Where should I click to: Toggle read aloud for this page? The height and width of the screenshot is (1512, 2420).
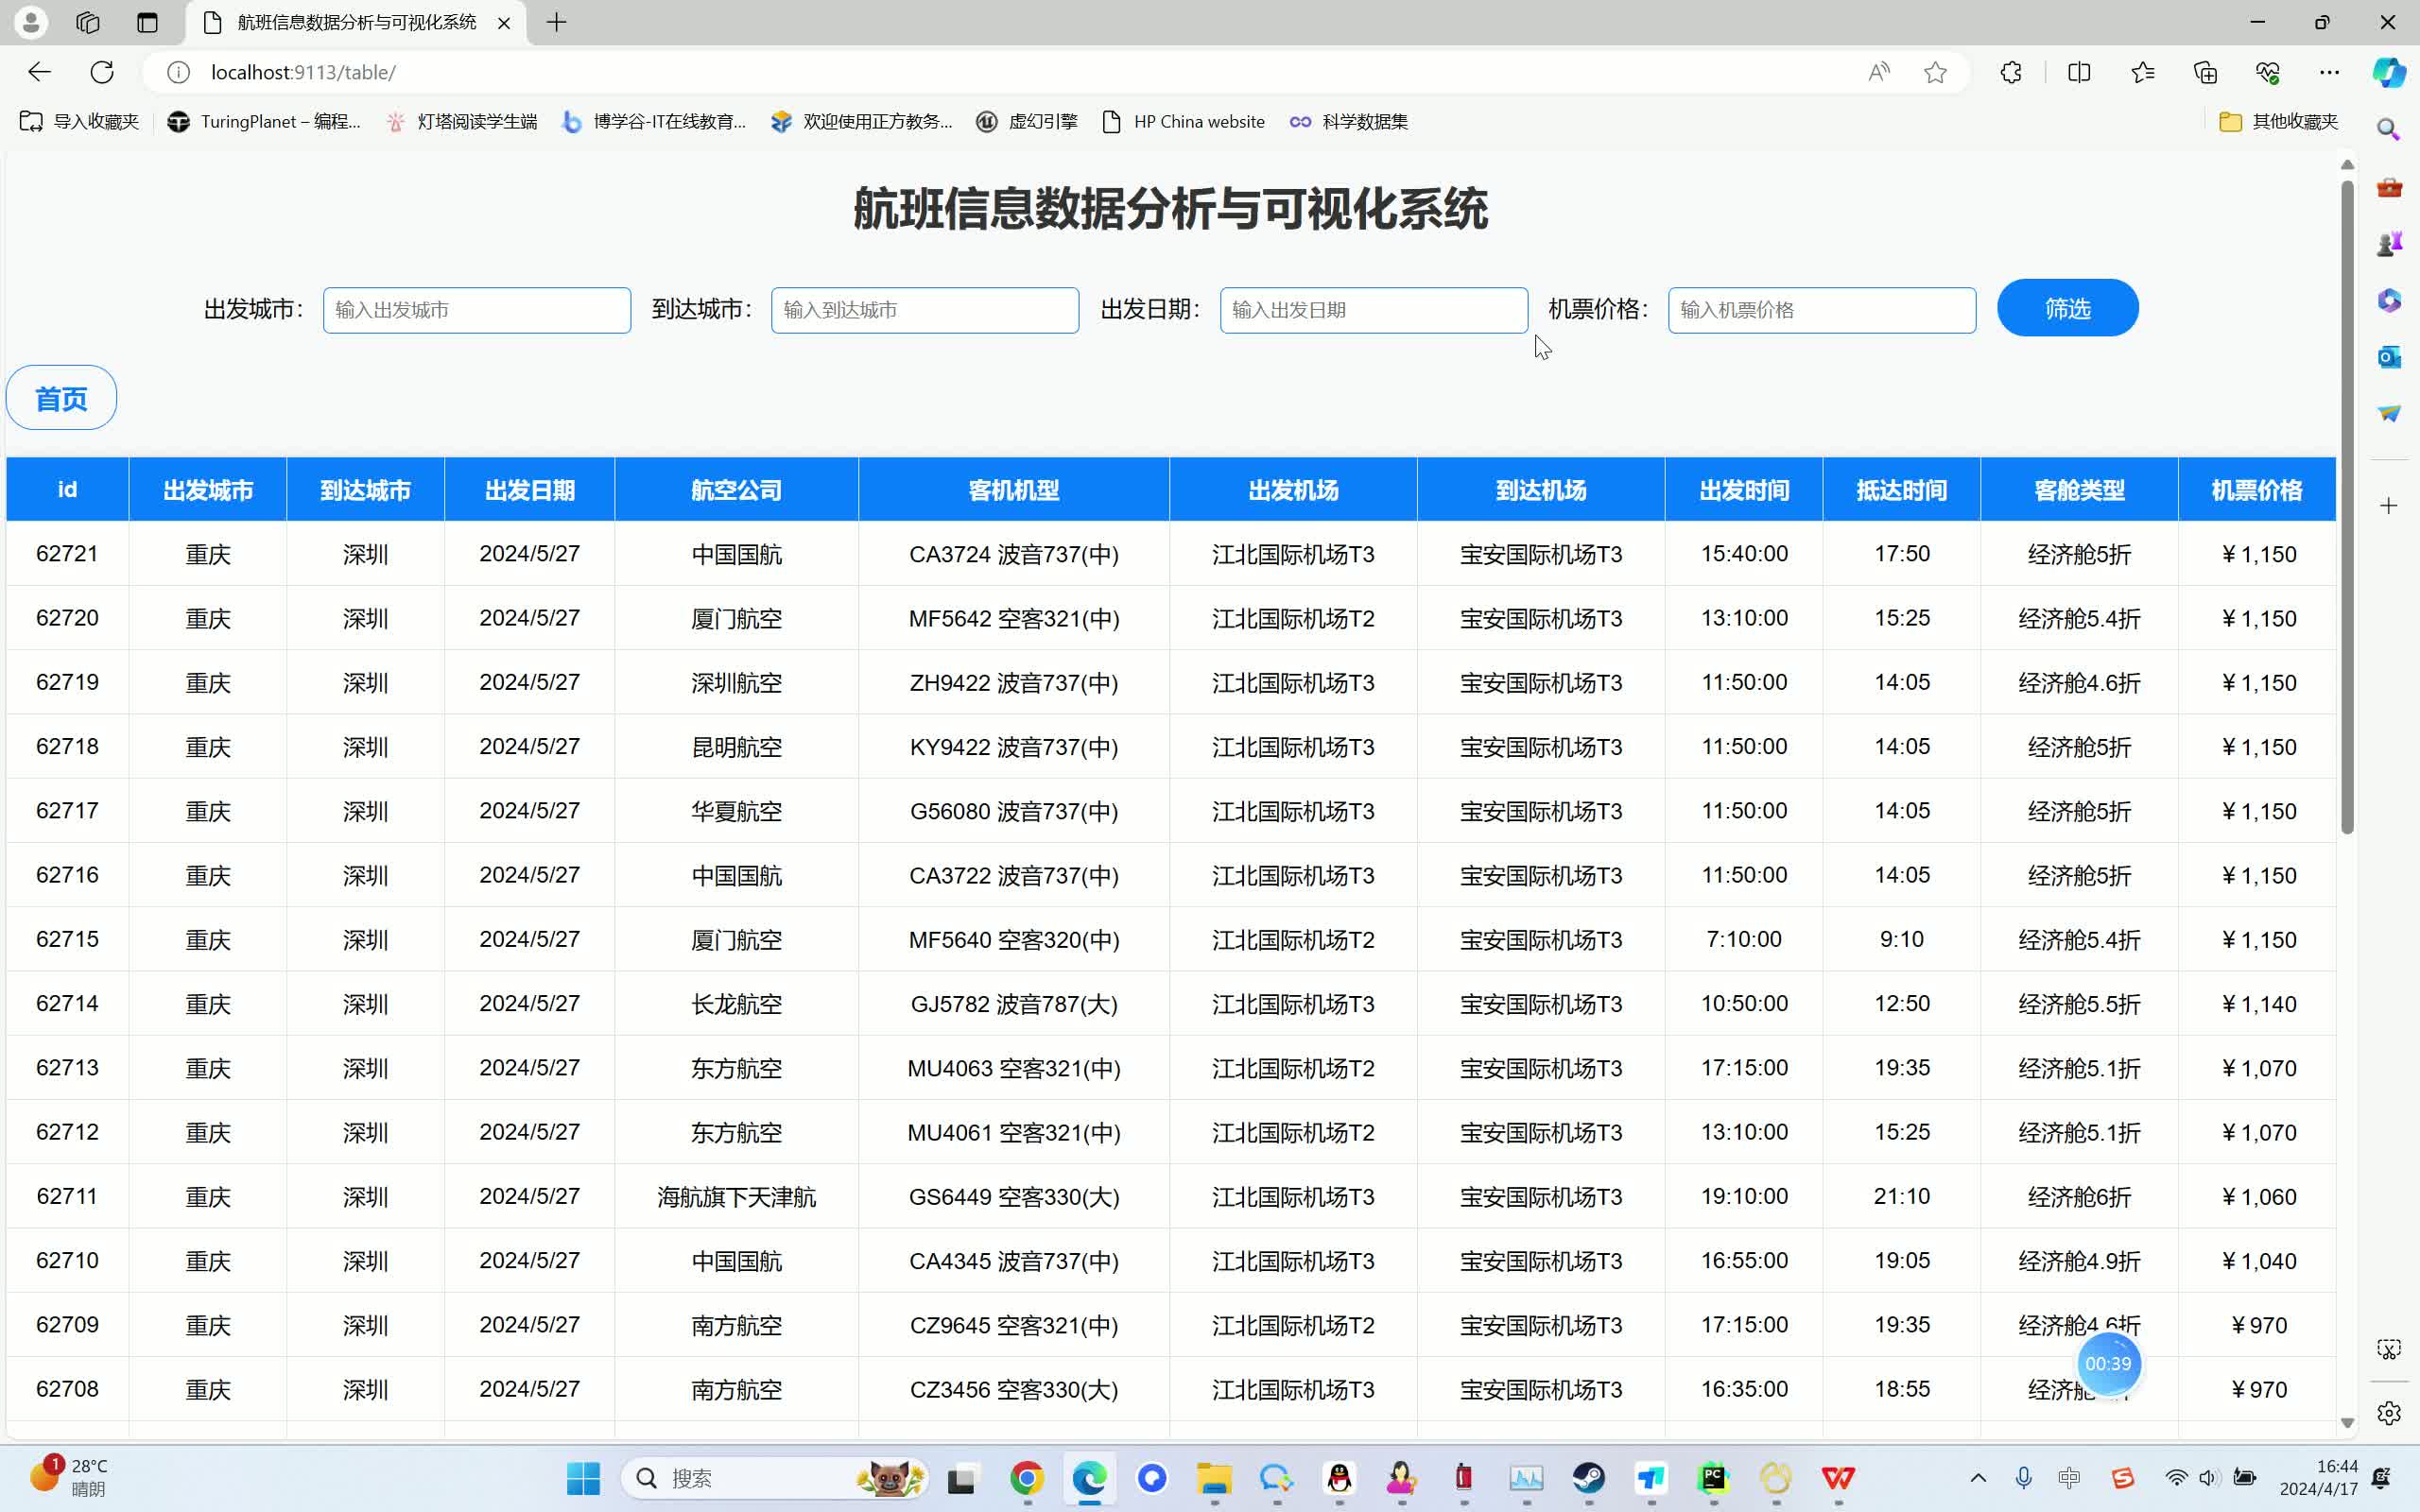pos(1878,71)
